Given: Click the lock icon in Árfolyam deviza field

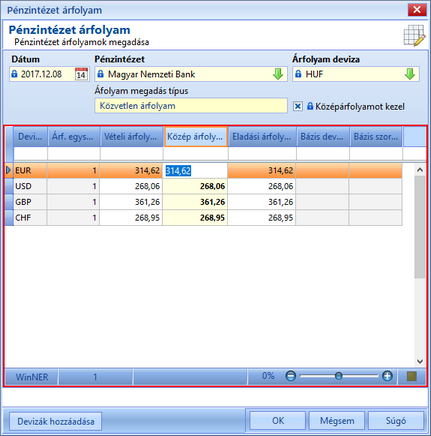Looking at the screenshot, I should [298, 74].
